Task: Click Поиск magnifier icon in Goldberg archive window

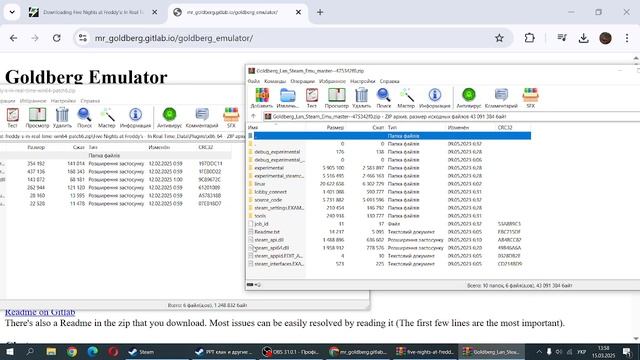Action: click(384, 98)
